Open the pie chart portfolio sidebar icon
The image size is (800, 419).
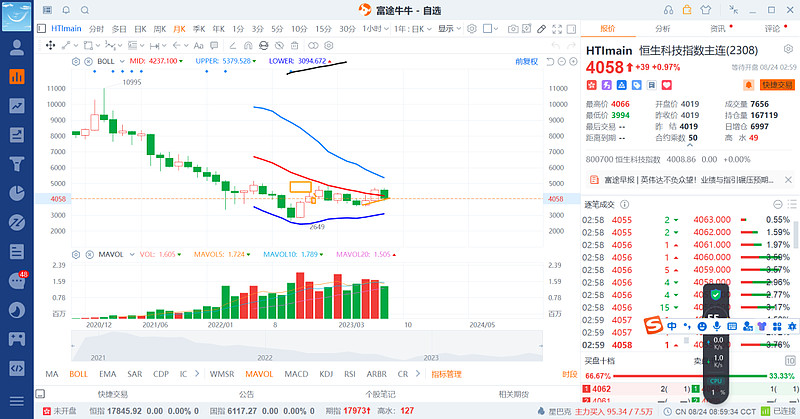17,193
